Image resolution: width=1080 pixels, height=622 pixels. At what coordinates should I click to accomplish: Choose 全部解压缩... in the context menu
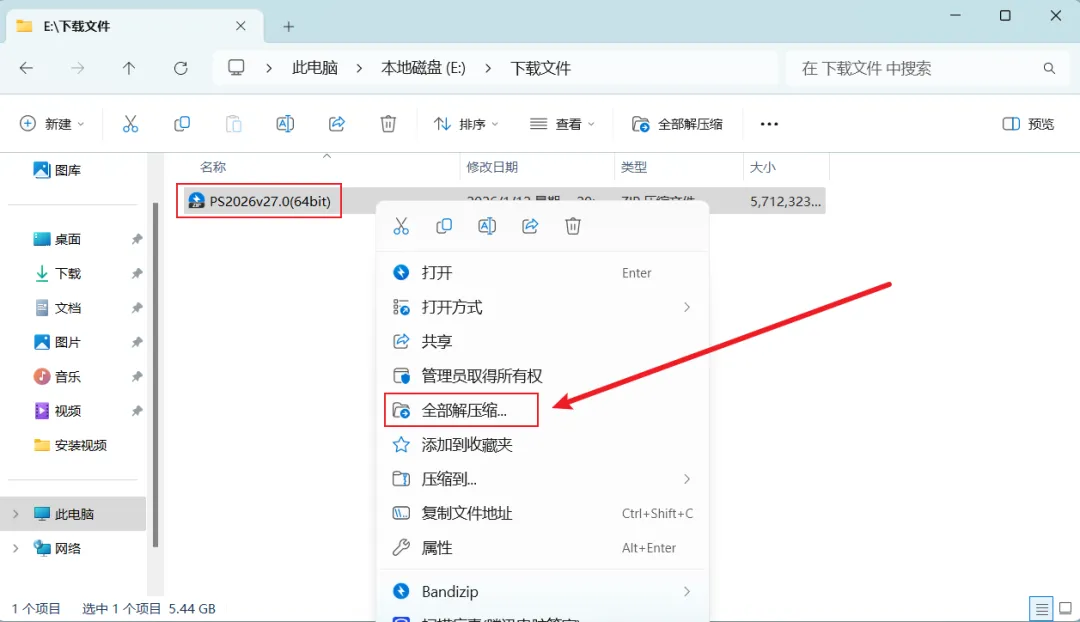[x=543, y=411]
